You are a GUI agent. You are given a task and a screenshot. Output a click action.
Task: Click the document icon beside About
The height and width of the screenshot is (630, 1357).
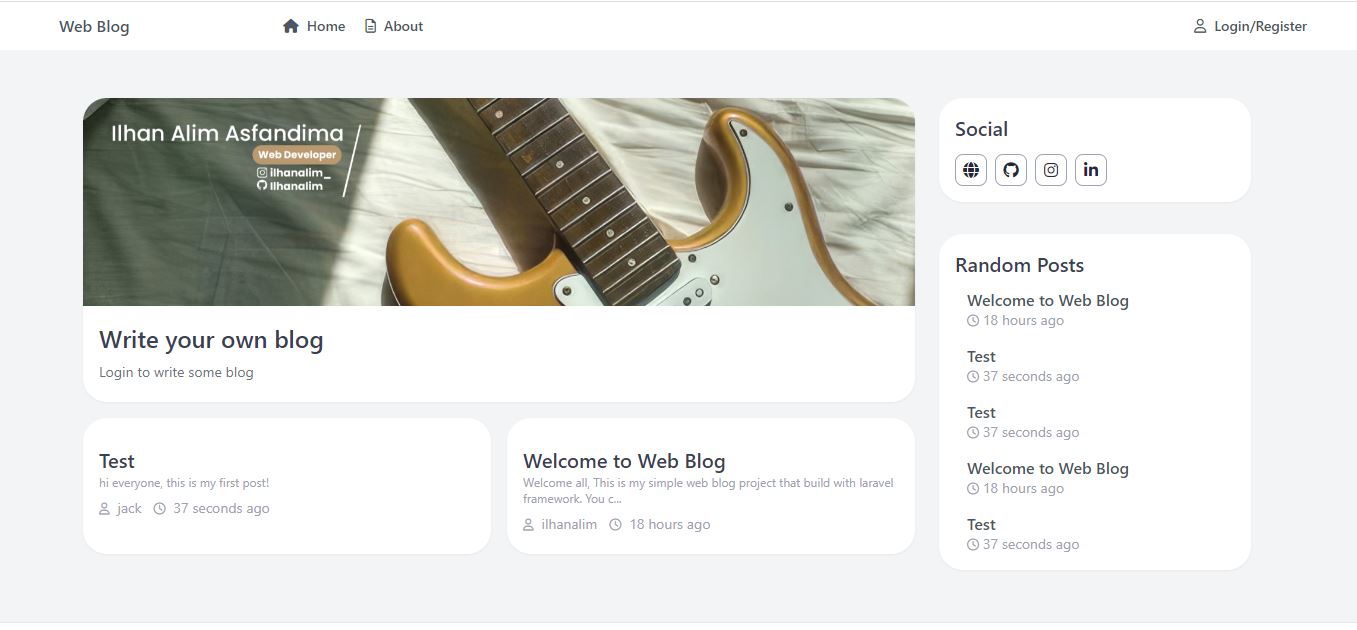371,26
